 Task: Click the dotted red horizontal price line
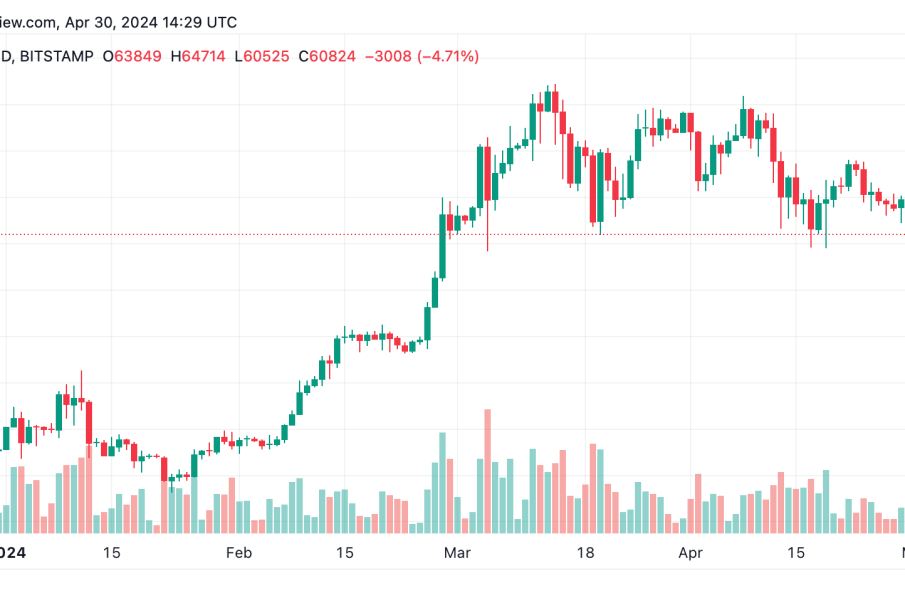(452, 234)
